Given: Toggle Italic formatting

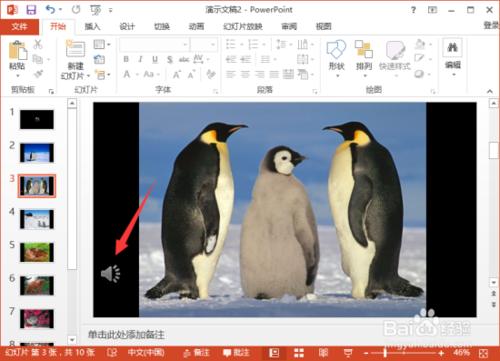Looking at the screenshot, I should click(x=140, y=59).
